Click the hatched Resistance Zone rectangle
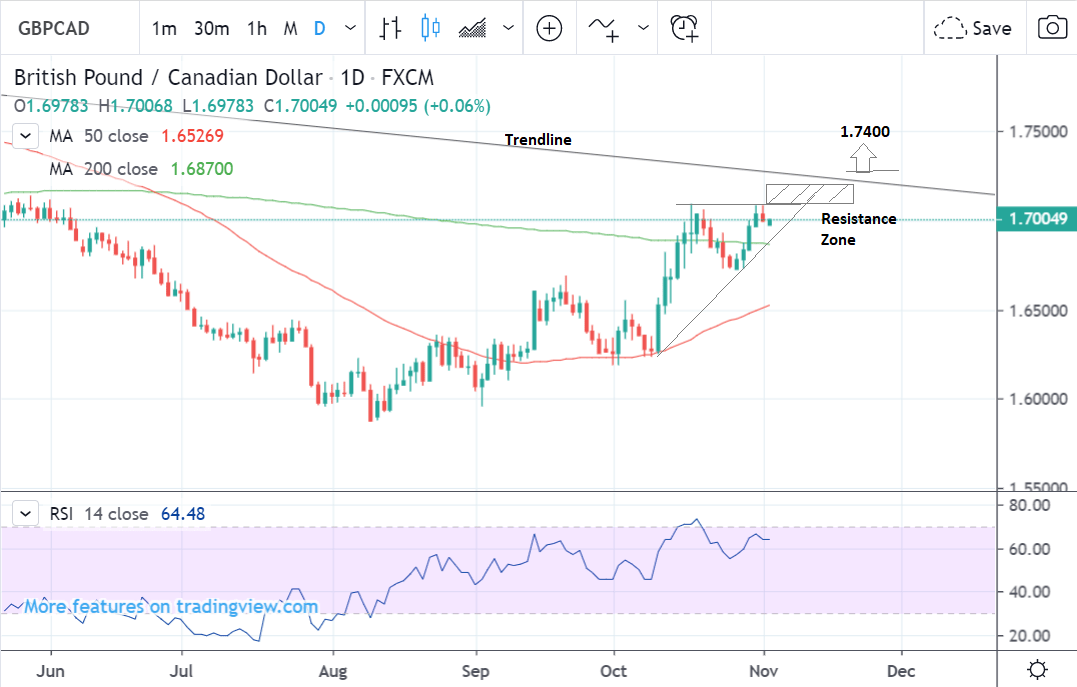Screen dimensions: 1077x687 810,193
